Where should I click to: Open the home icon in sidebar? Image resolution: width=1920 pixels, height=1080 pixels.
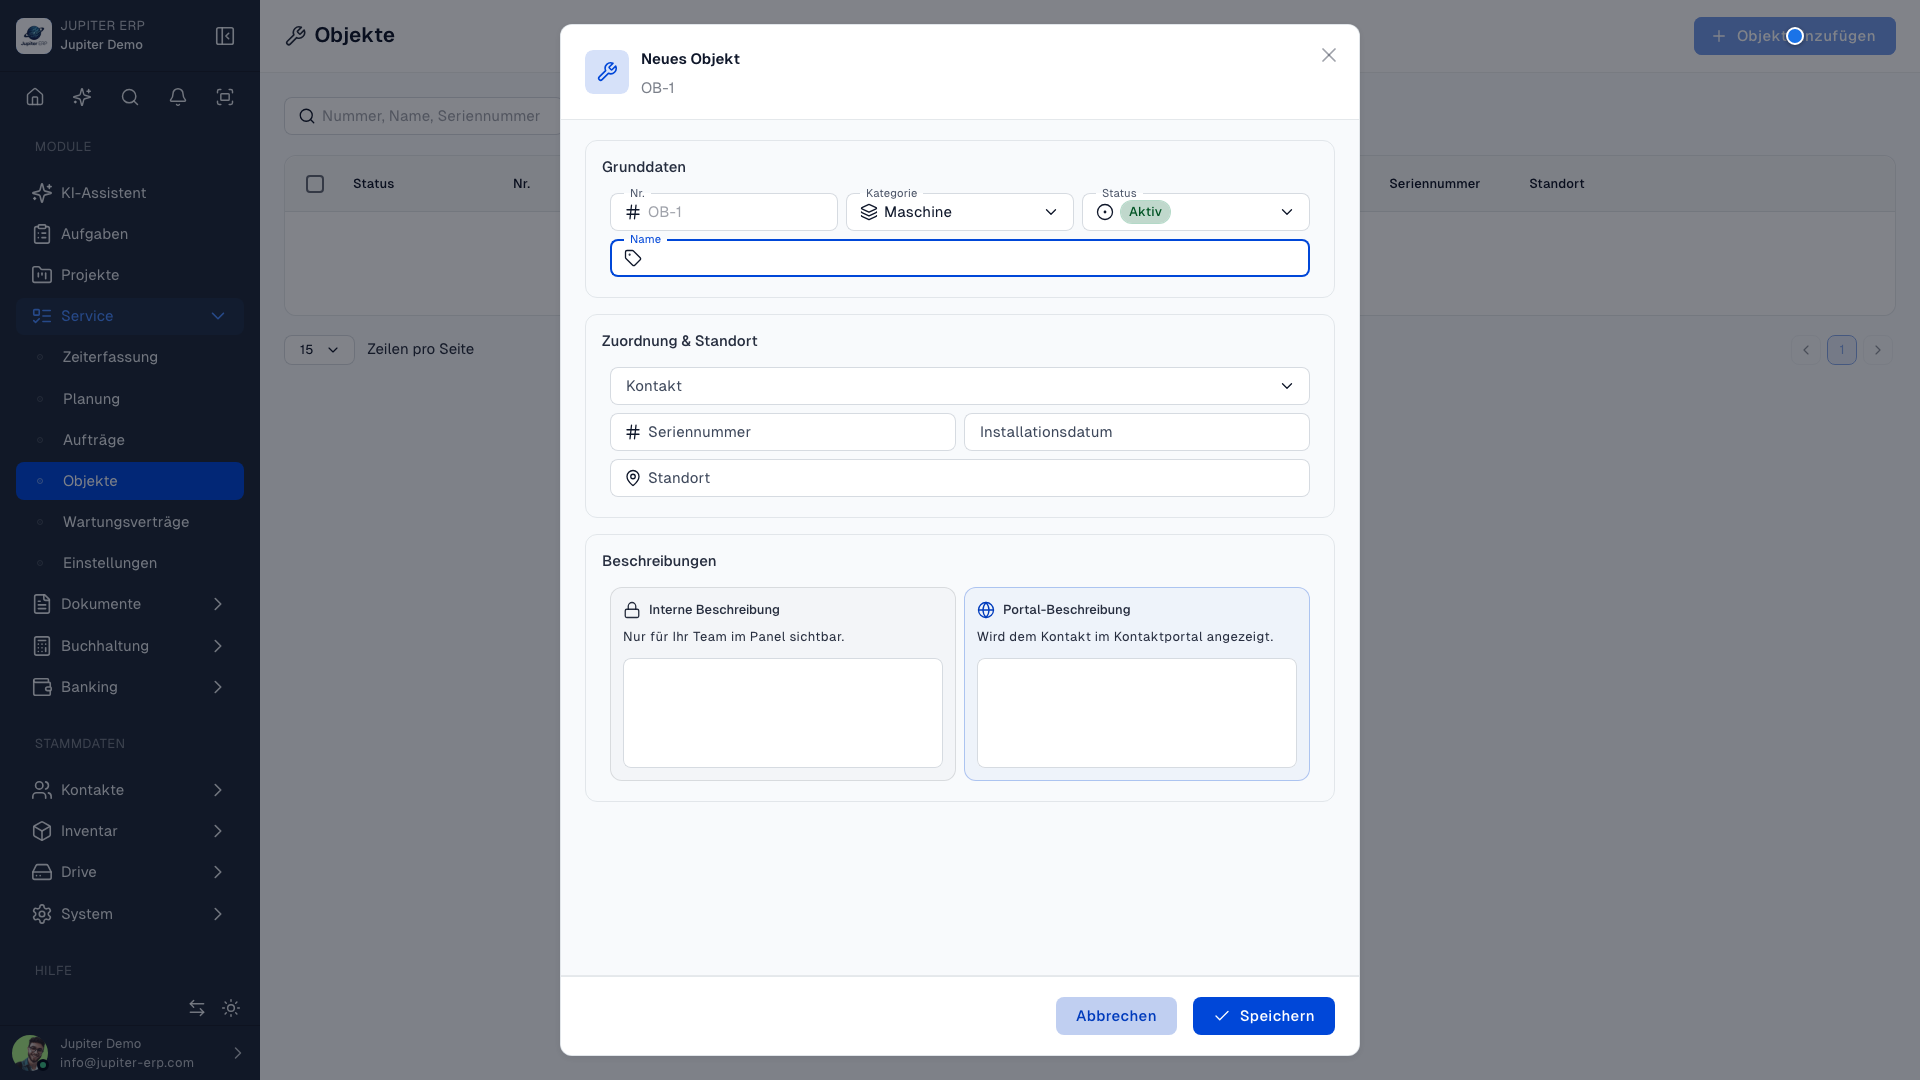(x=35, y=97)
